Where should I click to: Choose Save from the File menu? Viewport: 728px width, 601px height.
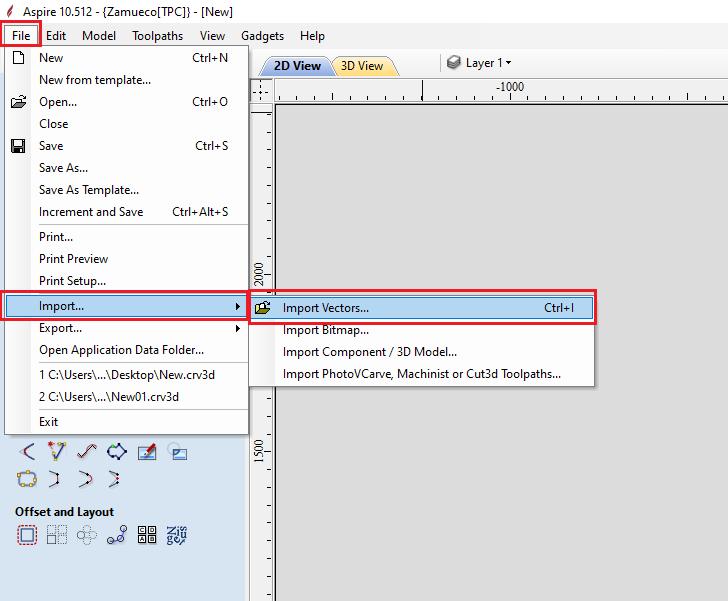click(x=126, y=146)
